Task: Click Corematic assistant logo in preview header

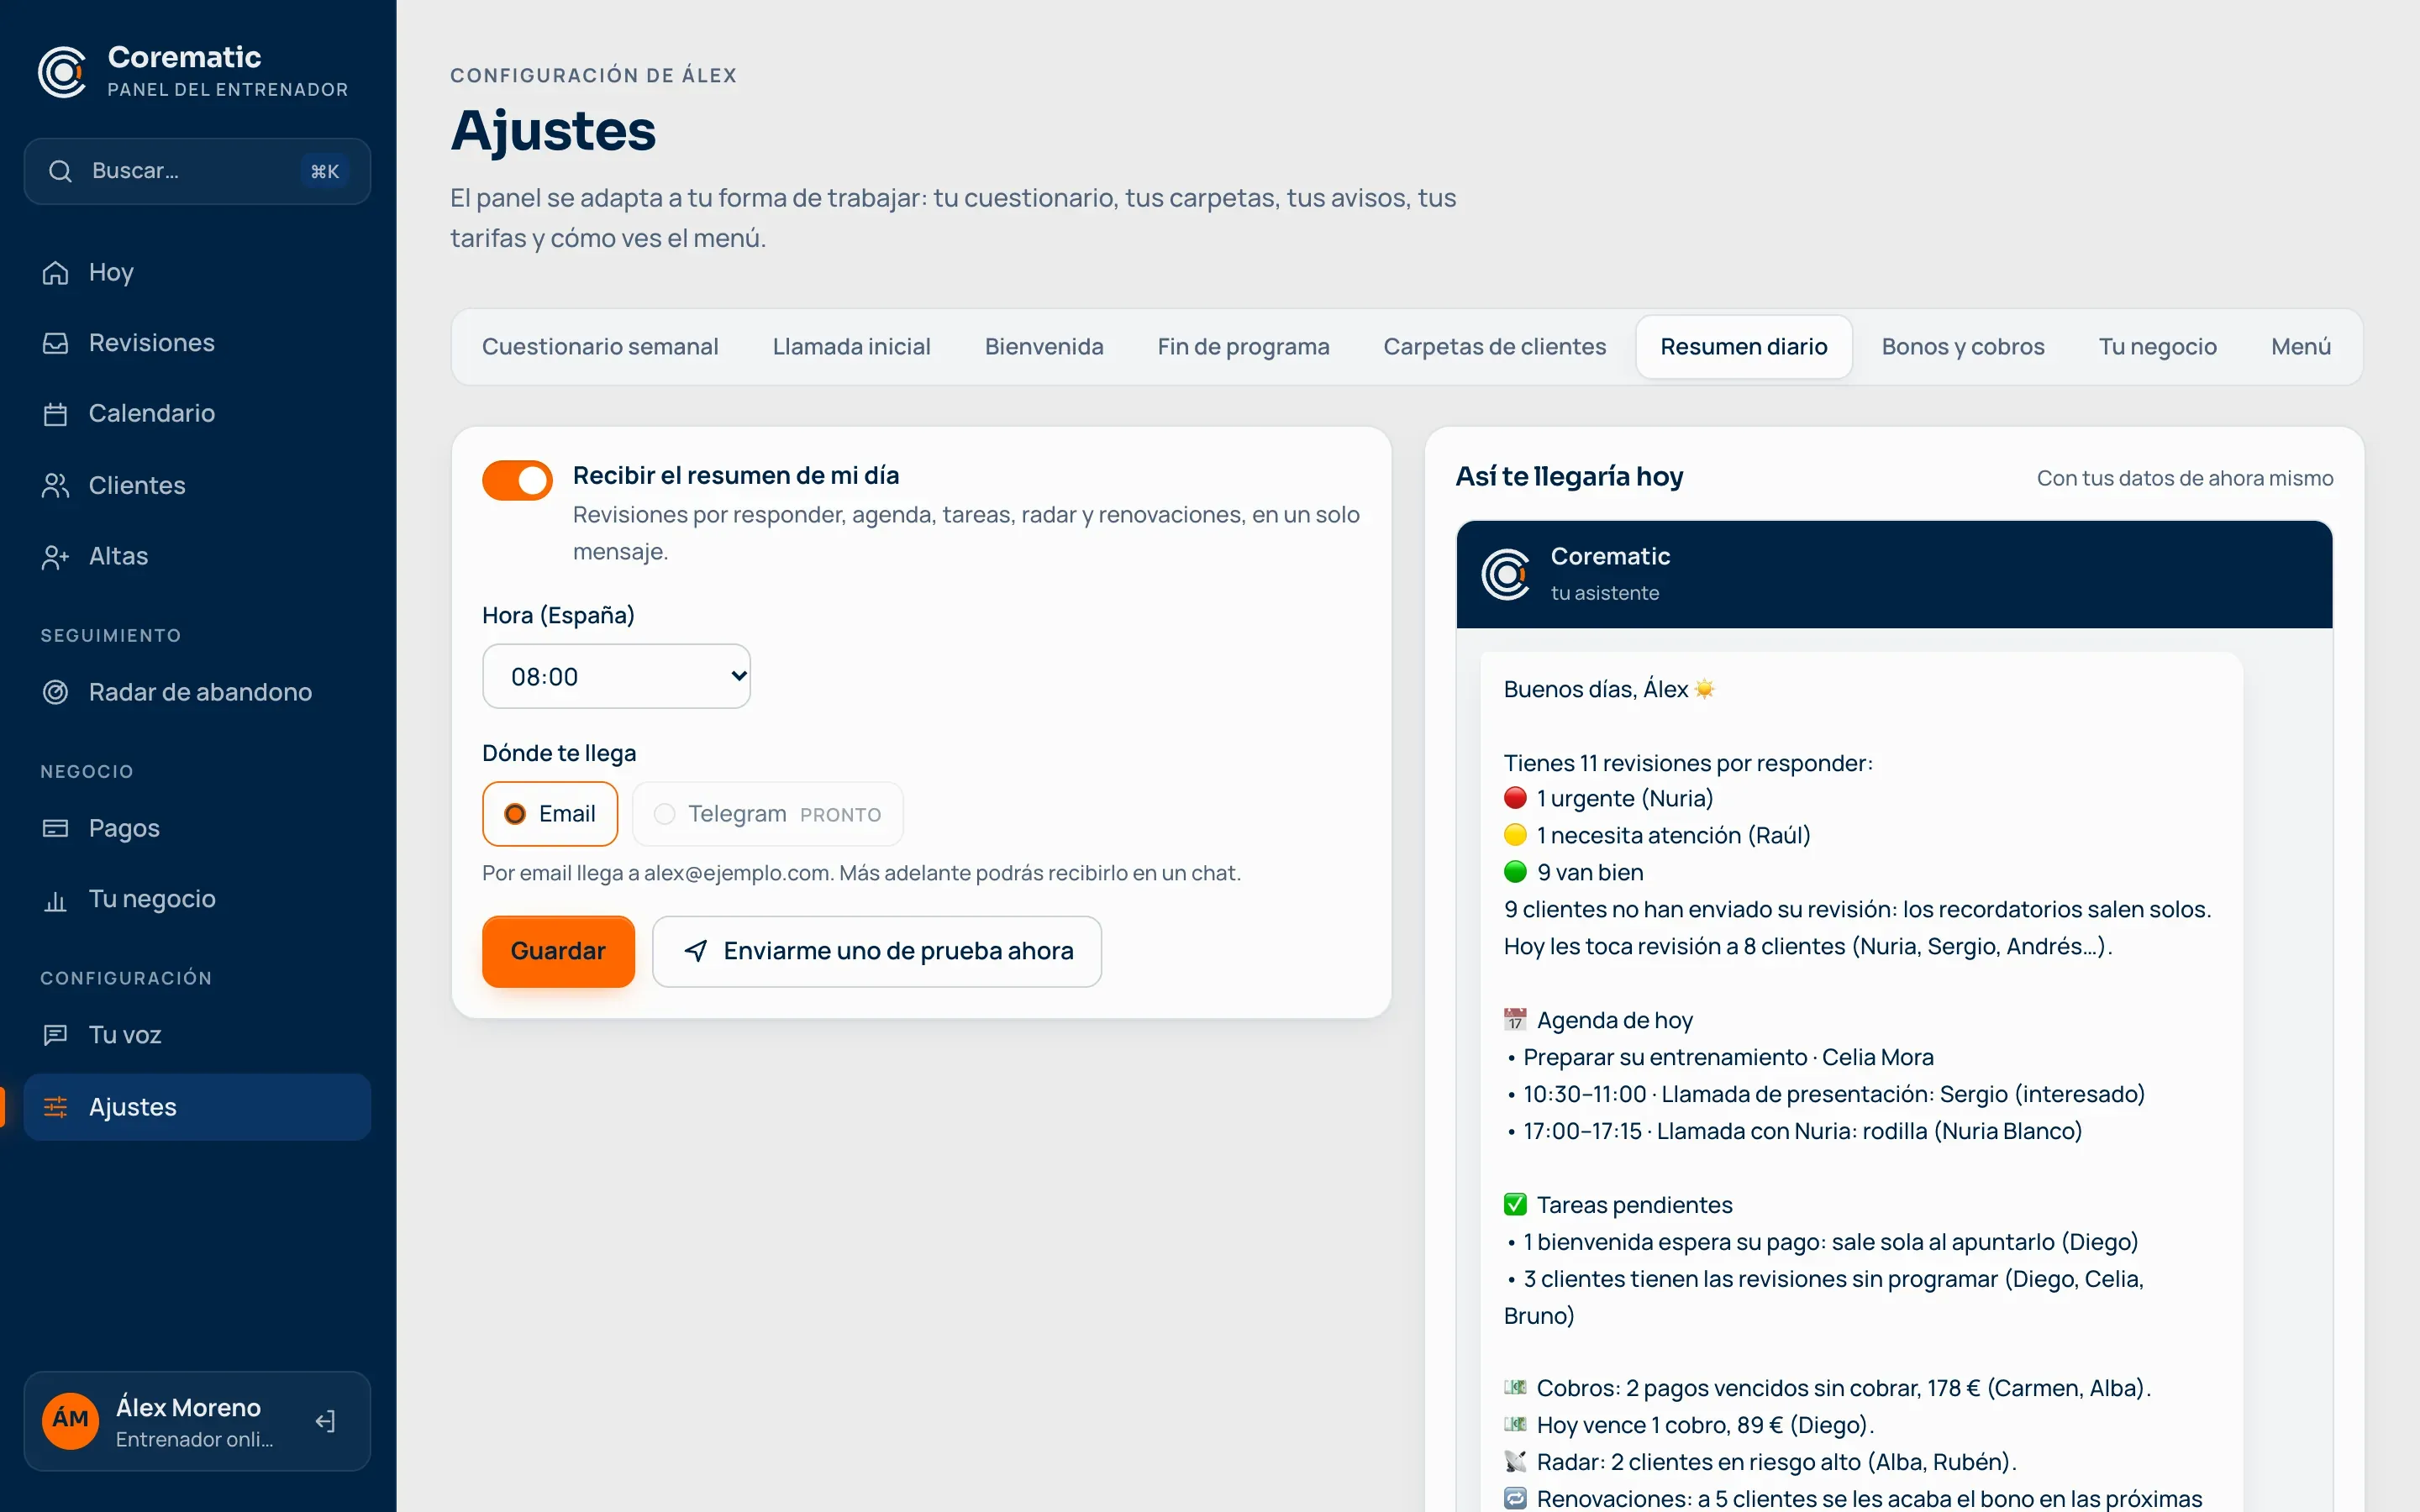Action: [1505, 574]
